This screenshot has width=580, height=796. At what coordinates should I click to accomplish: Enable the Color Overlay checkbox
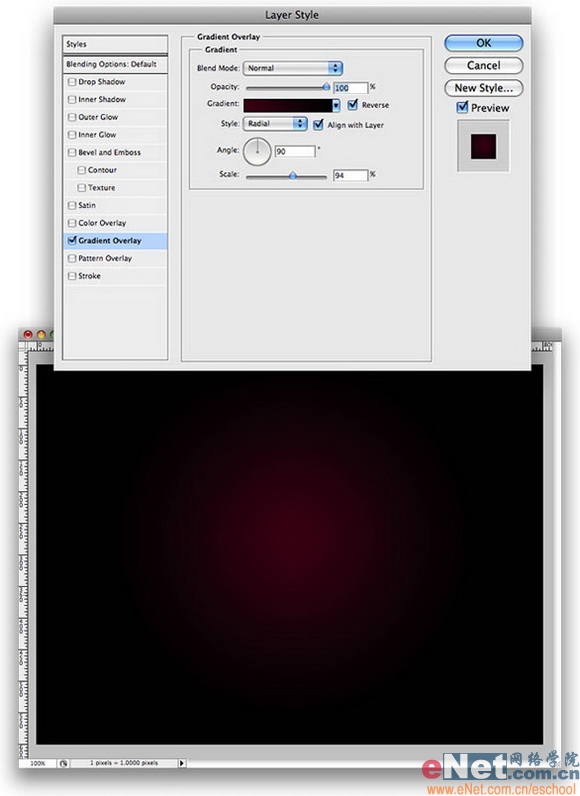click(72, 223)
